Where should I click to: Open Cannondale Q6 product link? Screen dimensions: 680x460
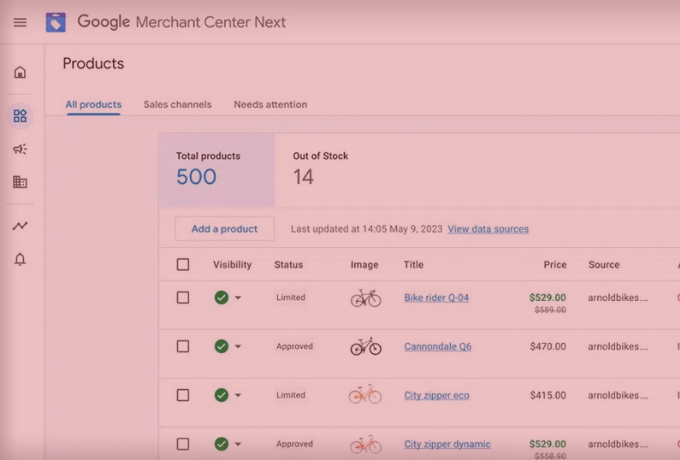(x=438, y=346)
